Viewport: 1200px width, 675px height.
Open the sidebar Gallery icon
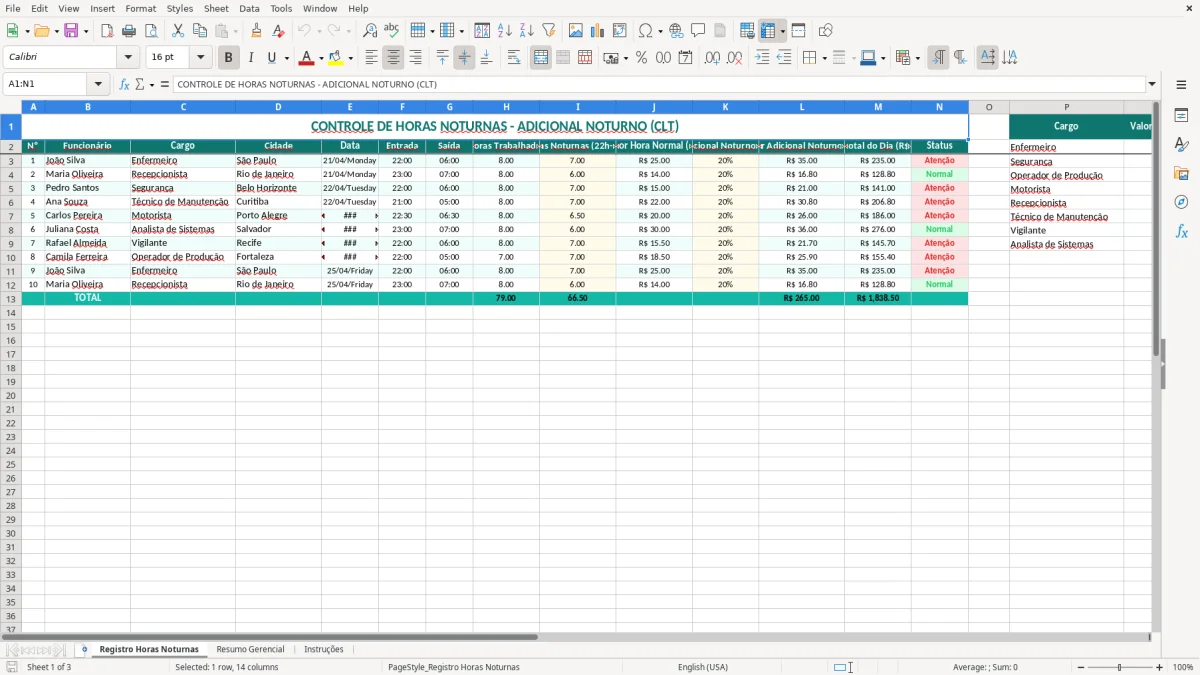pyautogui.click(x=1181, y=173)
